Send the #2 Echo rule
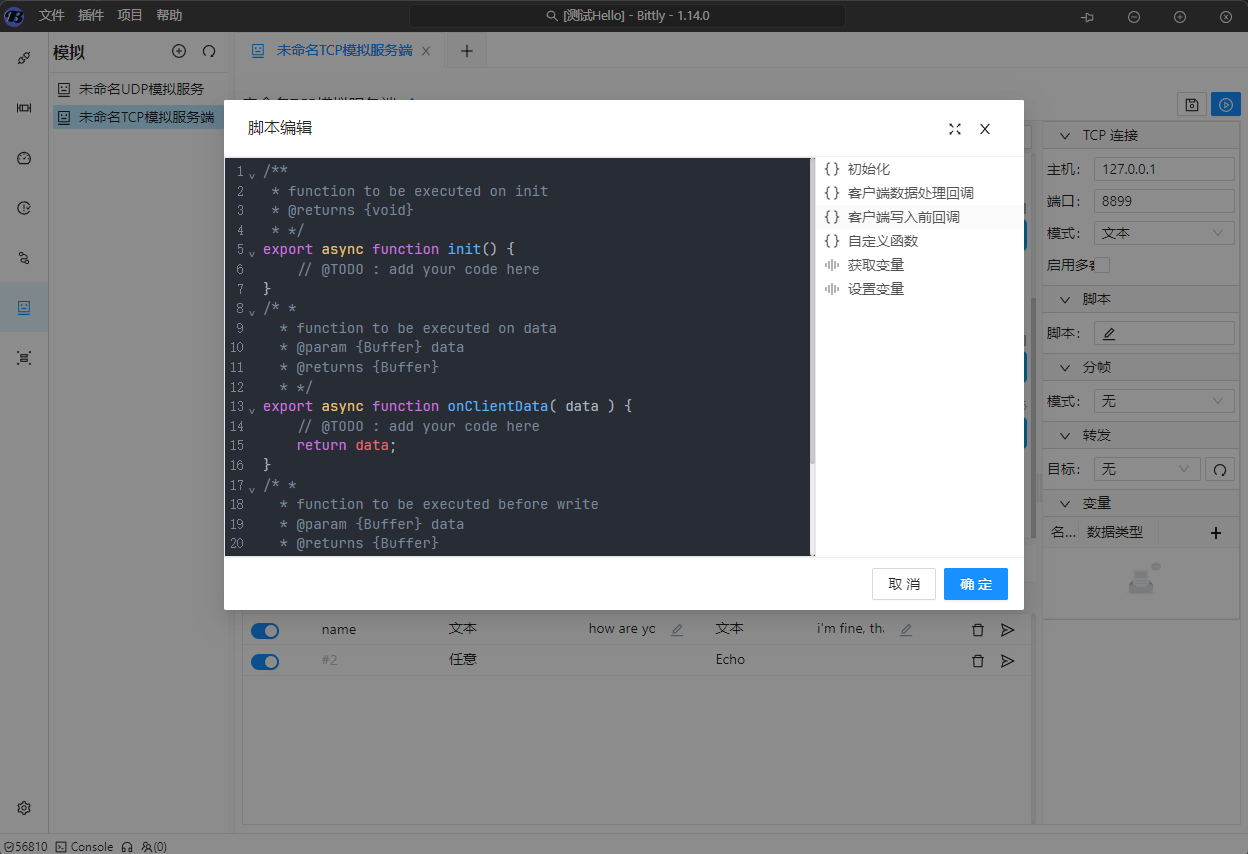 [1007, 661]
